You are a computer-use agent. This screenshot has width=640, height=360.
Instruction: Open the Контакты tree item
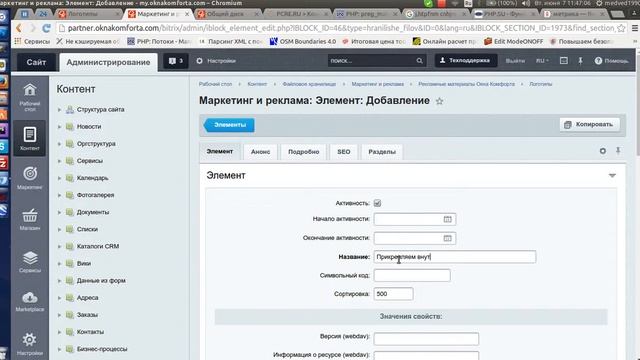[91, 332]
